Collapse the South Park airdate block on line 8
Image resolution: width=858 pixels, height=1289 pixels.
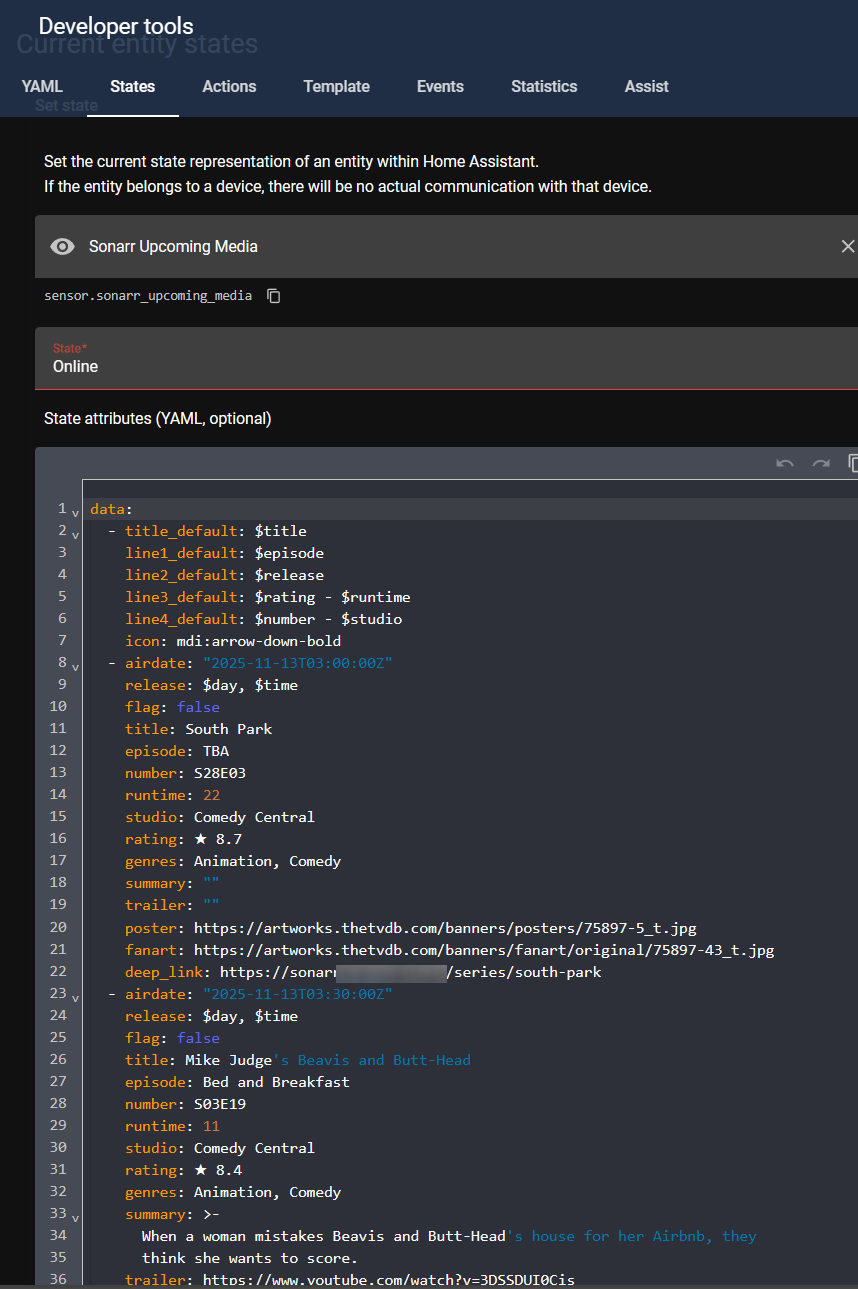click(75, 665)
